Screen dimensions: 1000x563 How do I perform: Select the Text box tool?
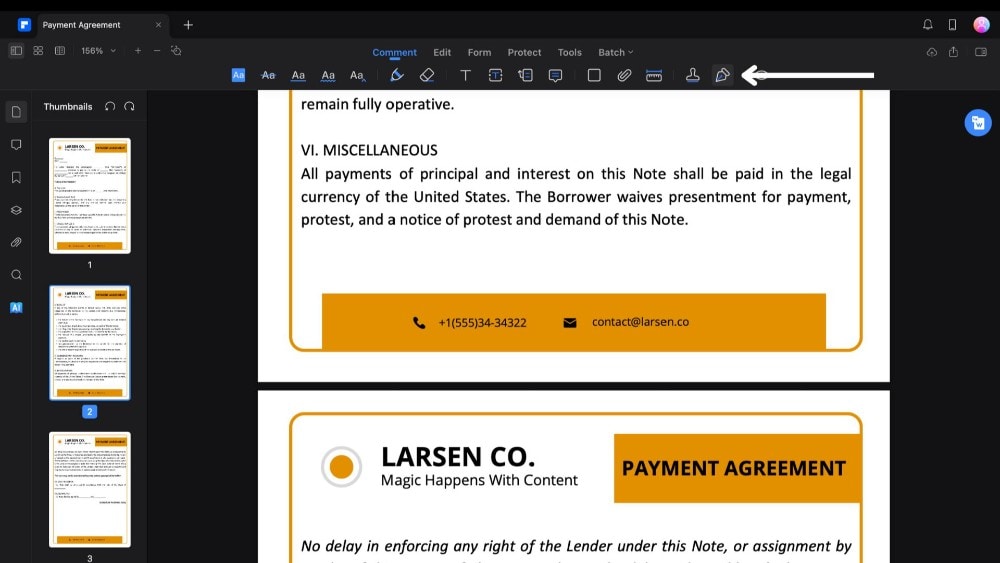click(x=496, y=75)
